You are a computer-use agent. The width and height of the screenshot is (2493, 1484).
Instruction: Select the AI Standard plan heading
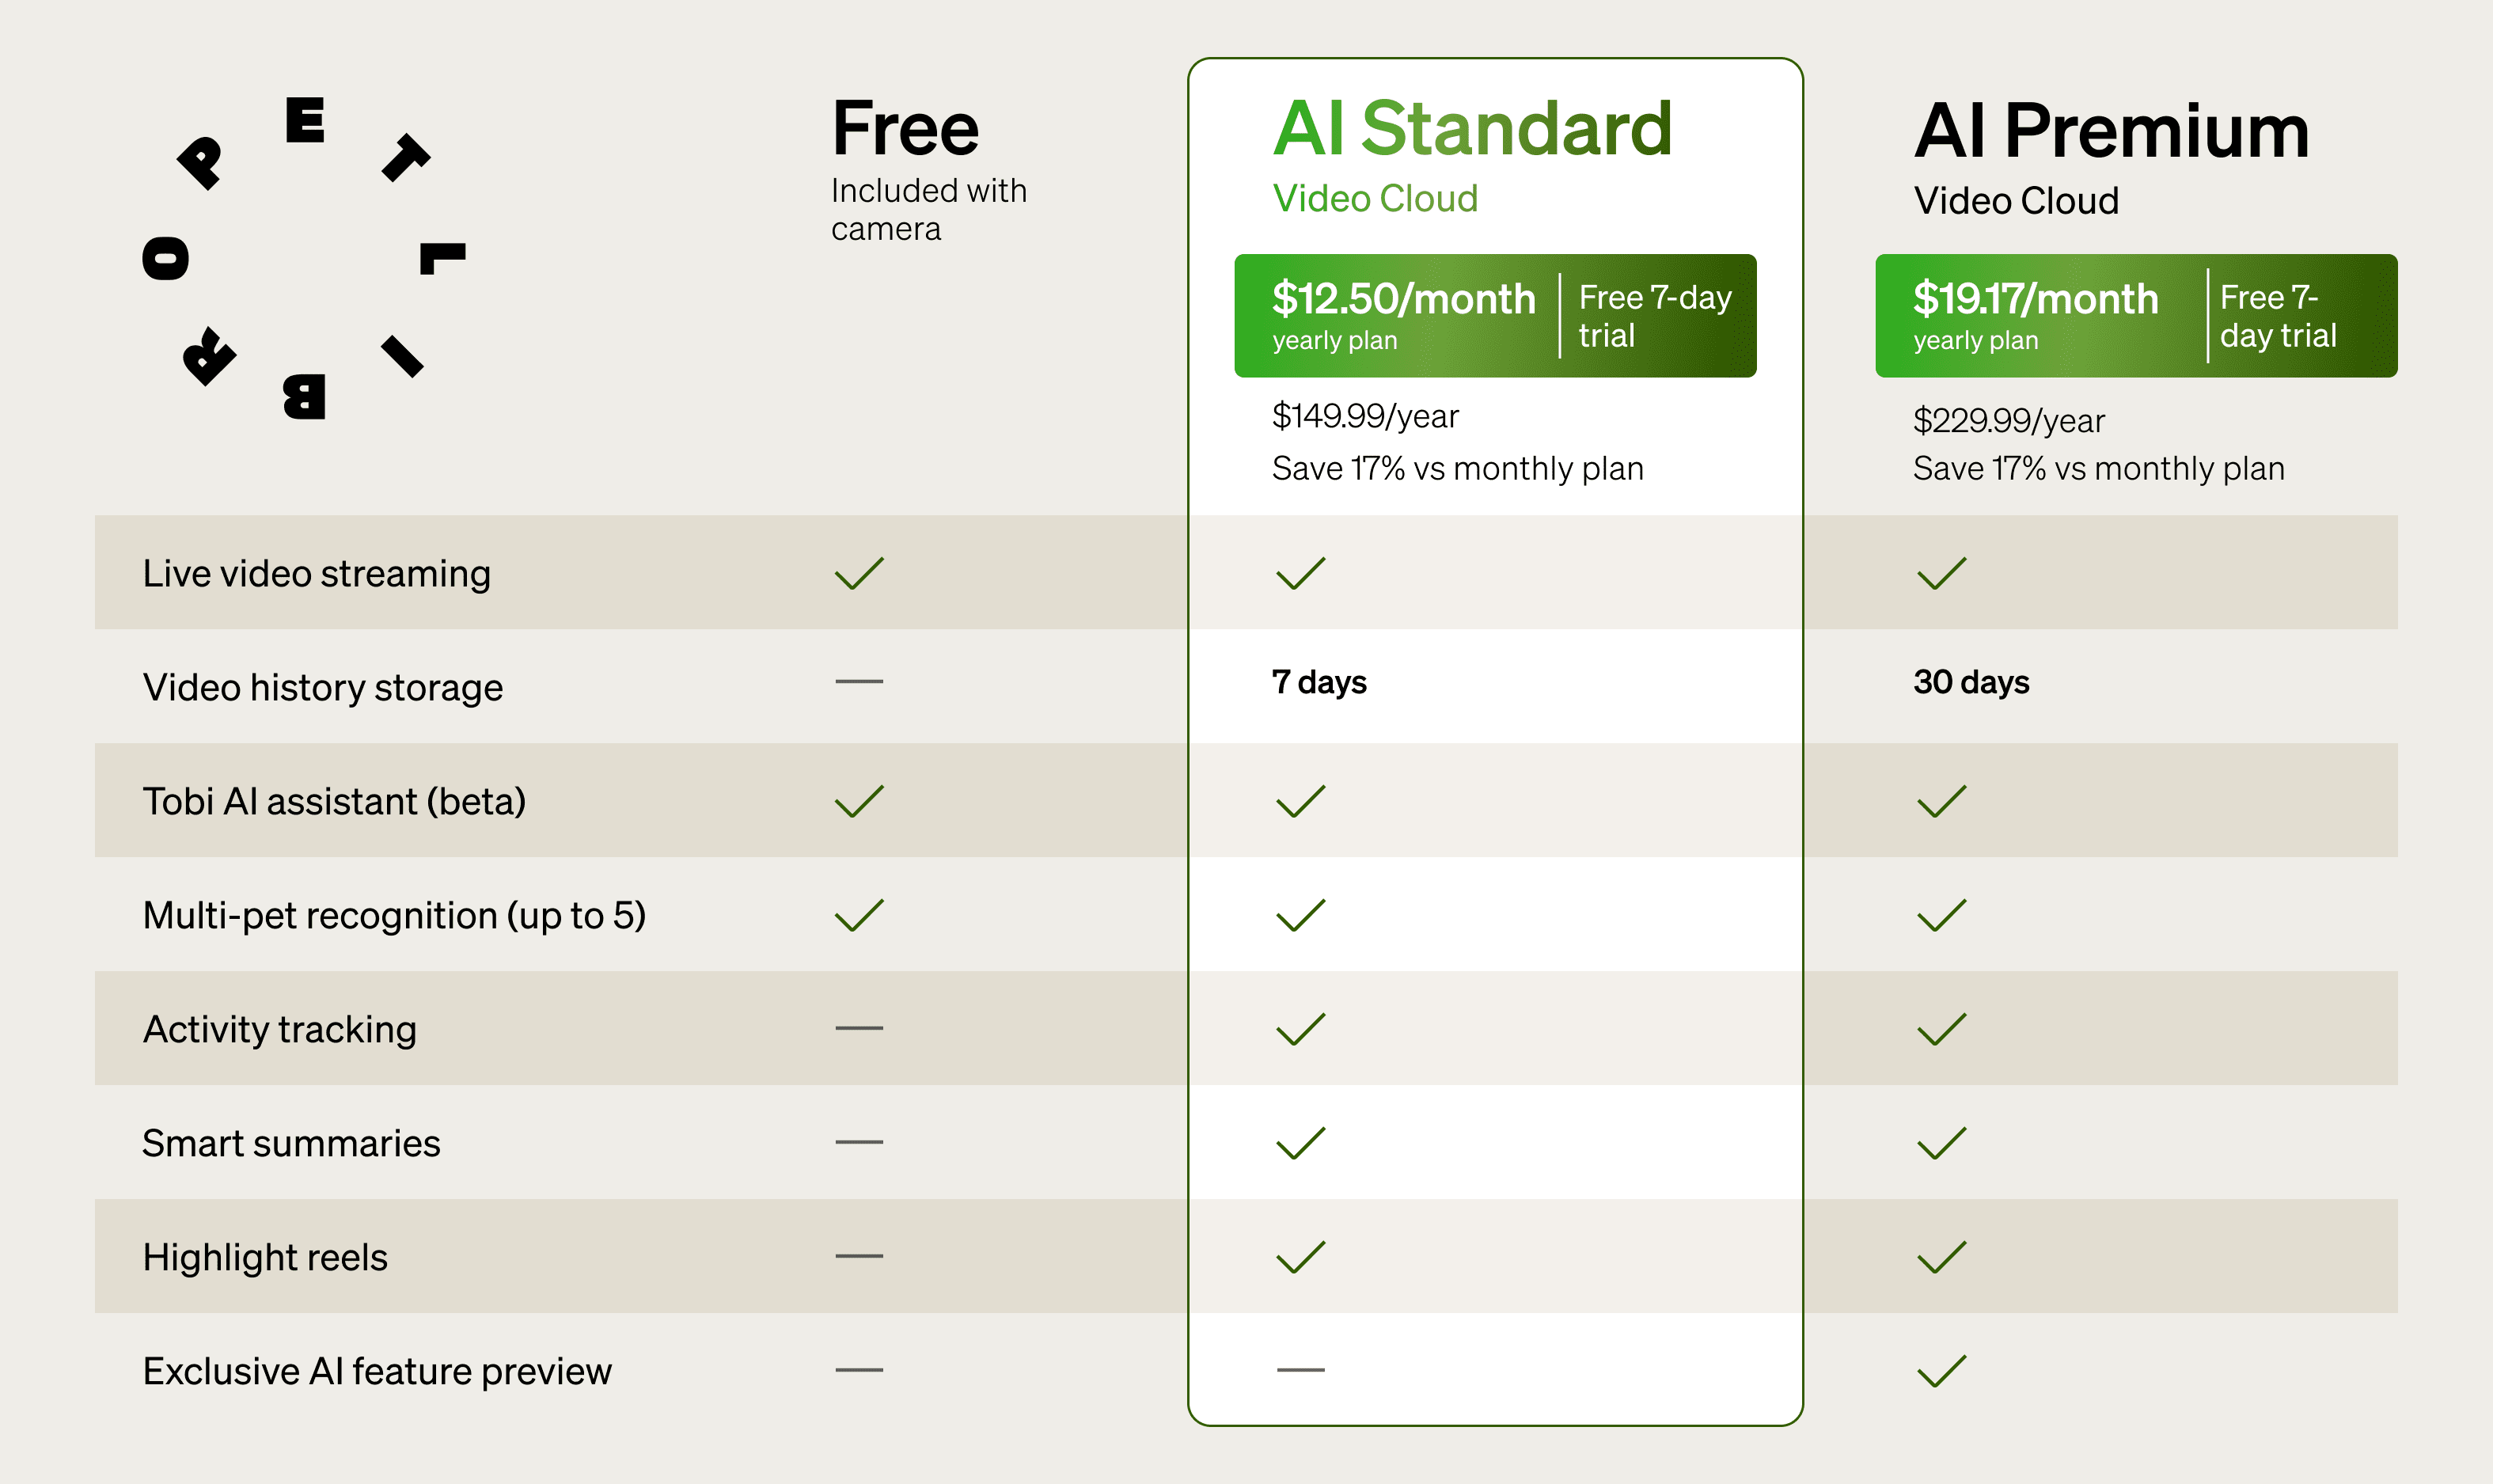click(x=1472, y=129)
